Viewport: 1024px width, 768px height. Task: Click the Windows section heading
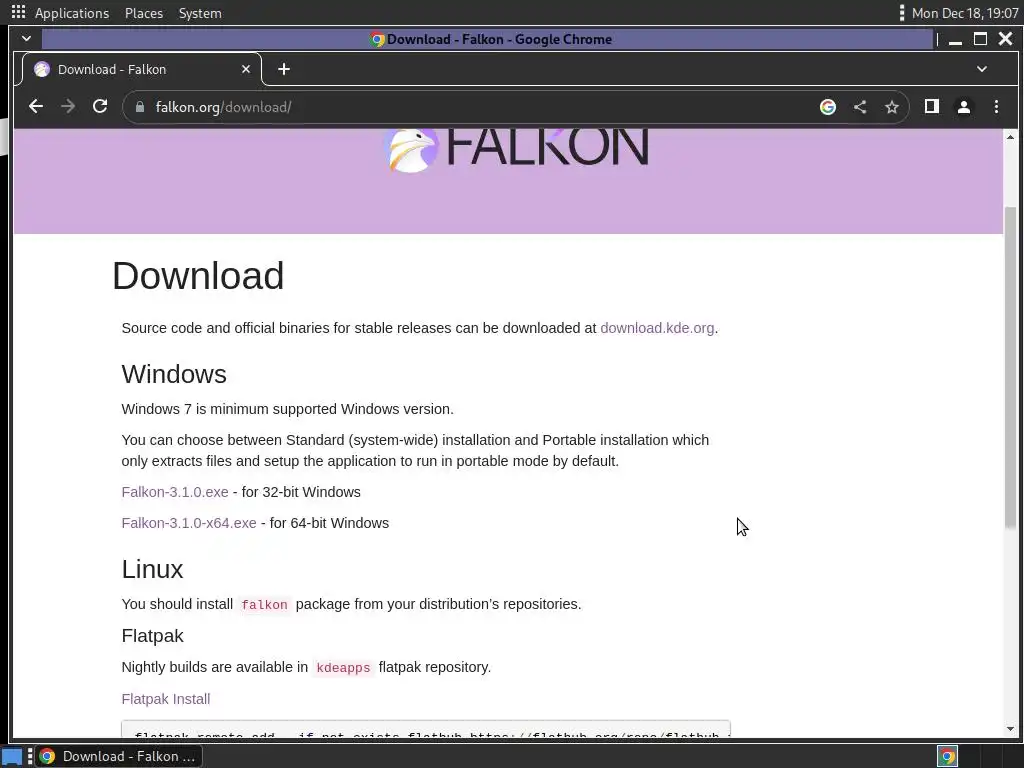pos(174,374)
